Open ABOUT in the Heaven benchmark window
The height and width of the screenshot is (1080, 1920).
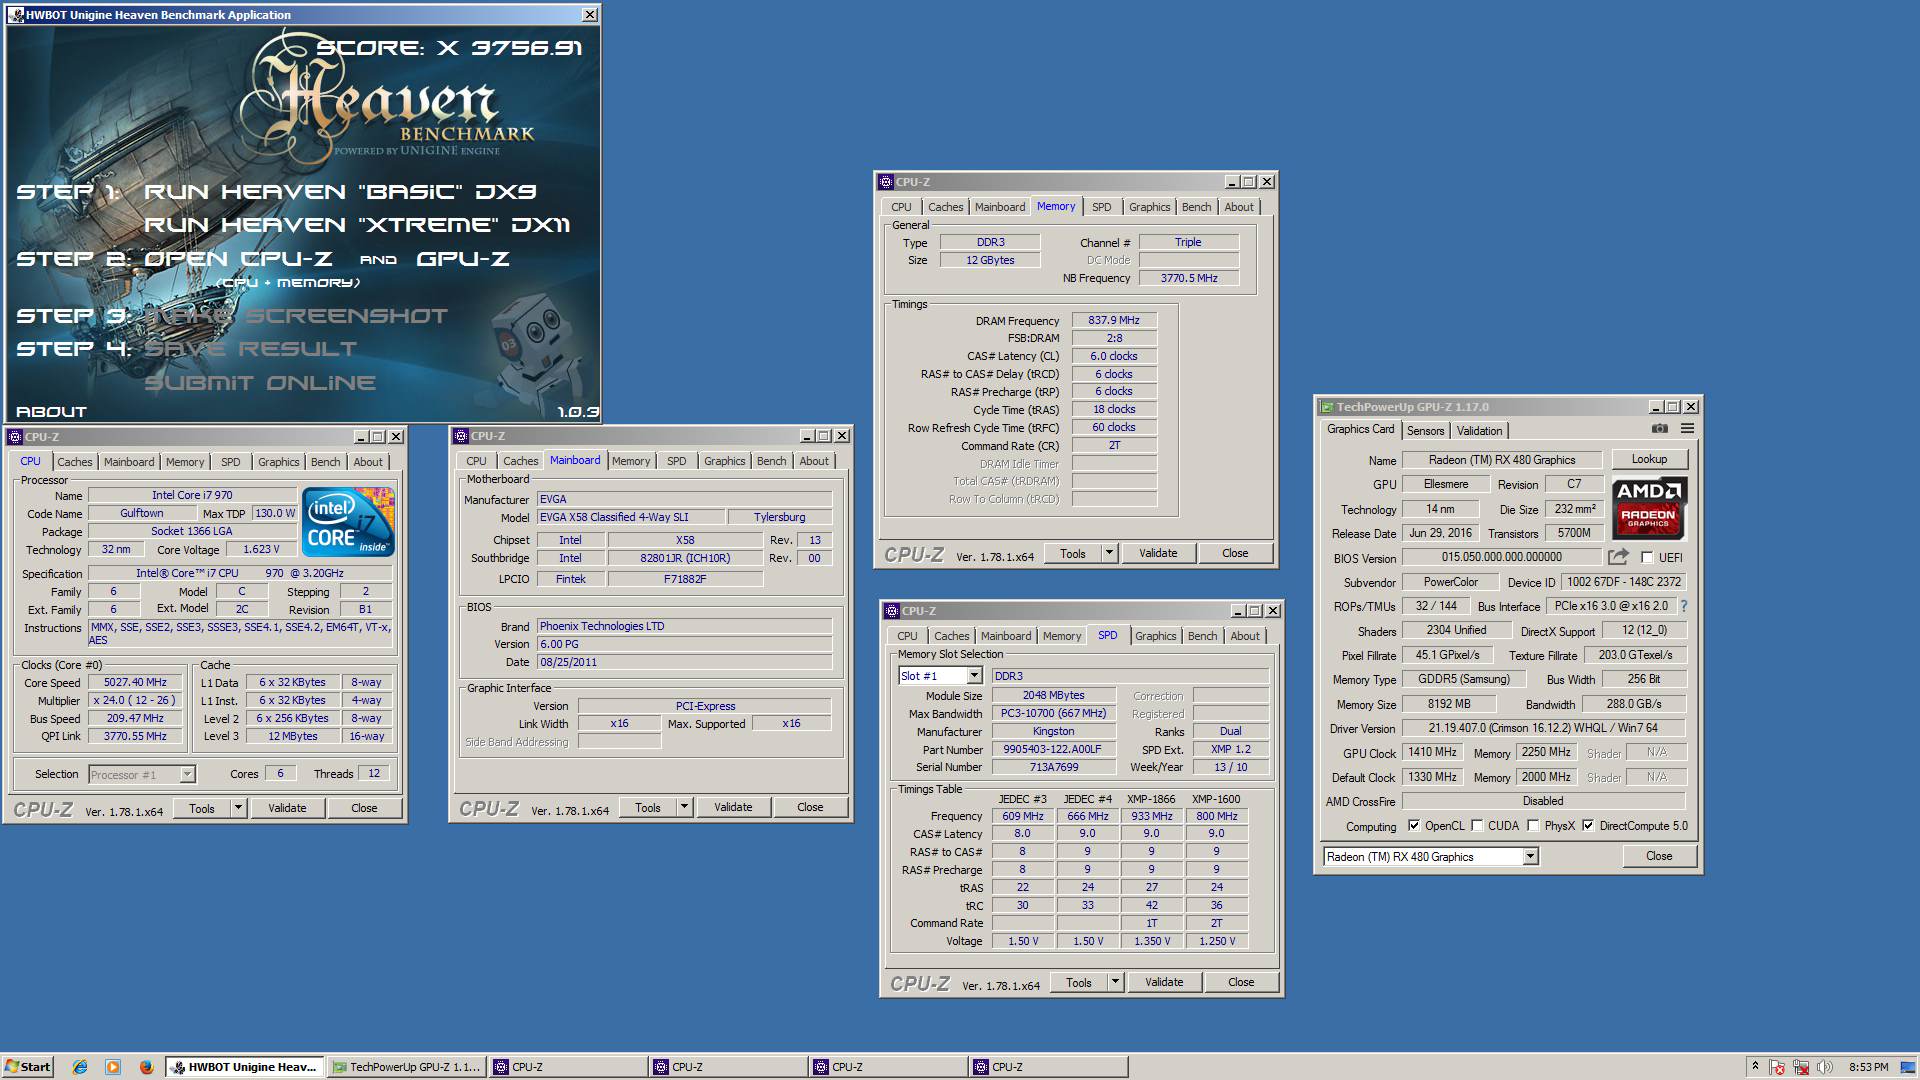coord(51,412)
